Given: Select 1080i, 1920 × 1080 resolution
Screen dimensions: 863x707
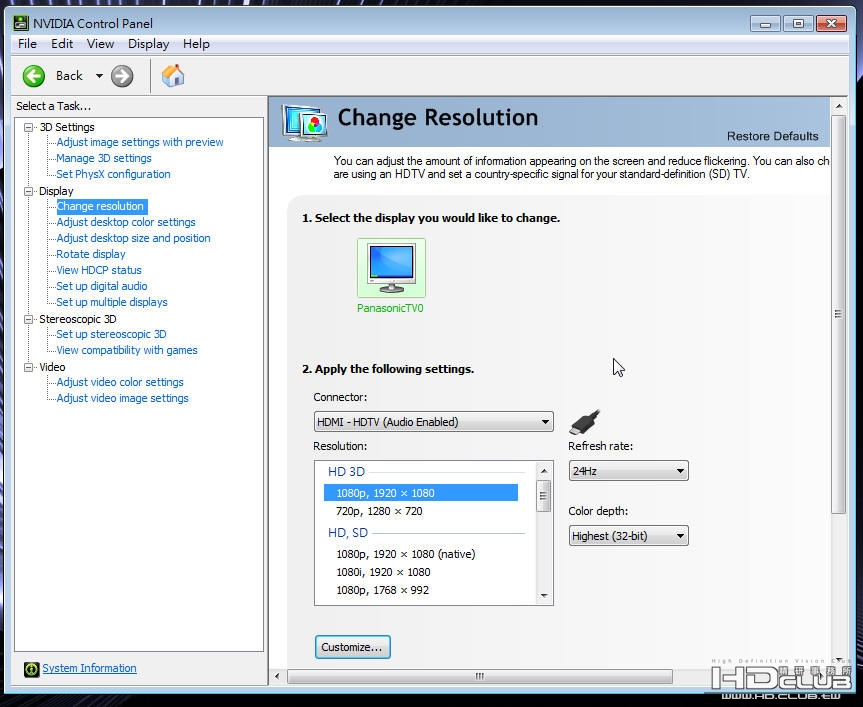Looking at the screenshot, I should click(383, 572).
